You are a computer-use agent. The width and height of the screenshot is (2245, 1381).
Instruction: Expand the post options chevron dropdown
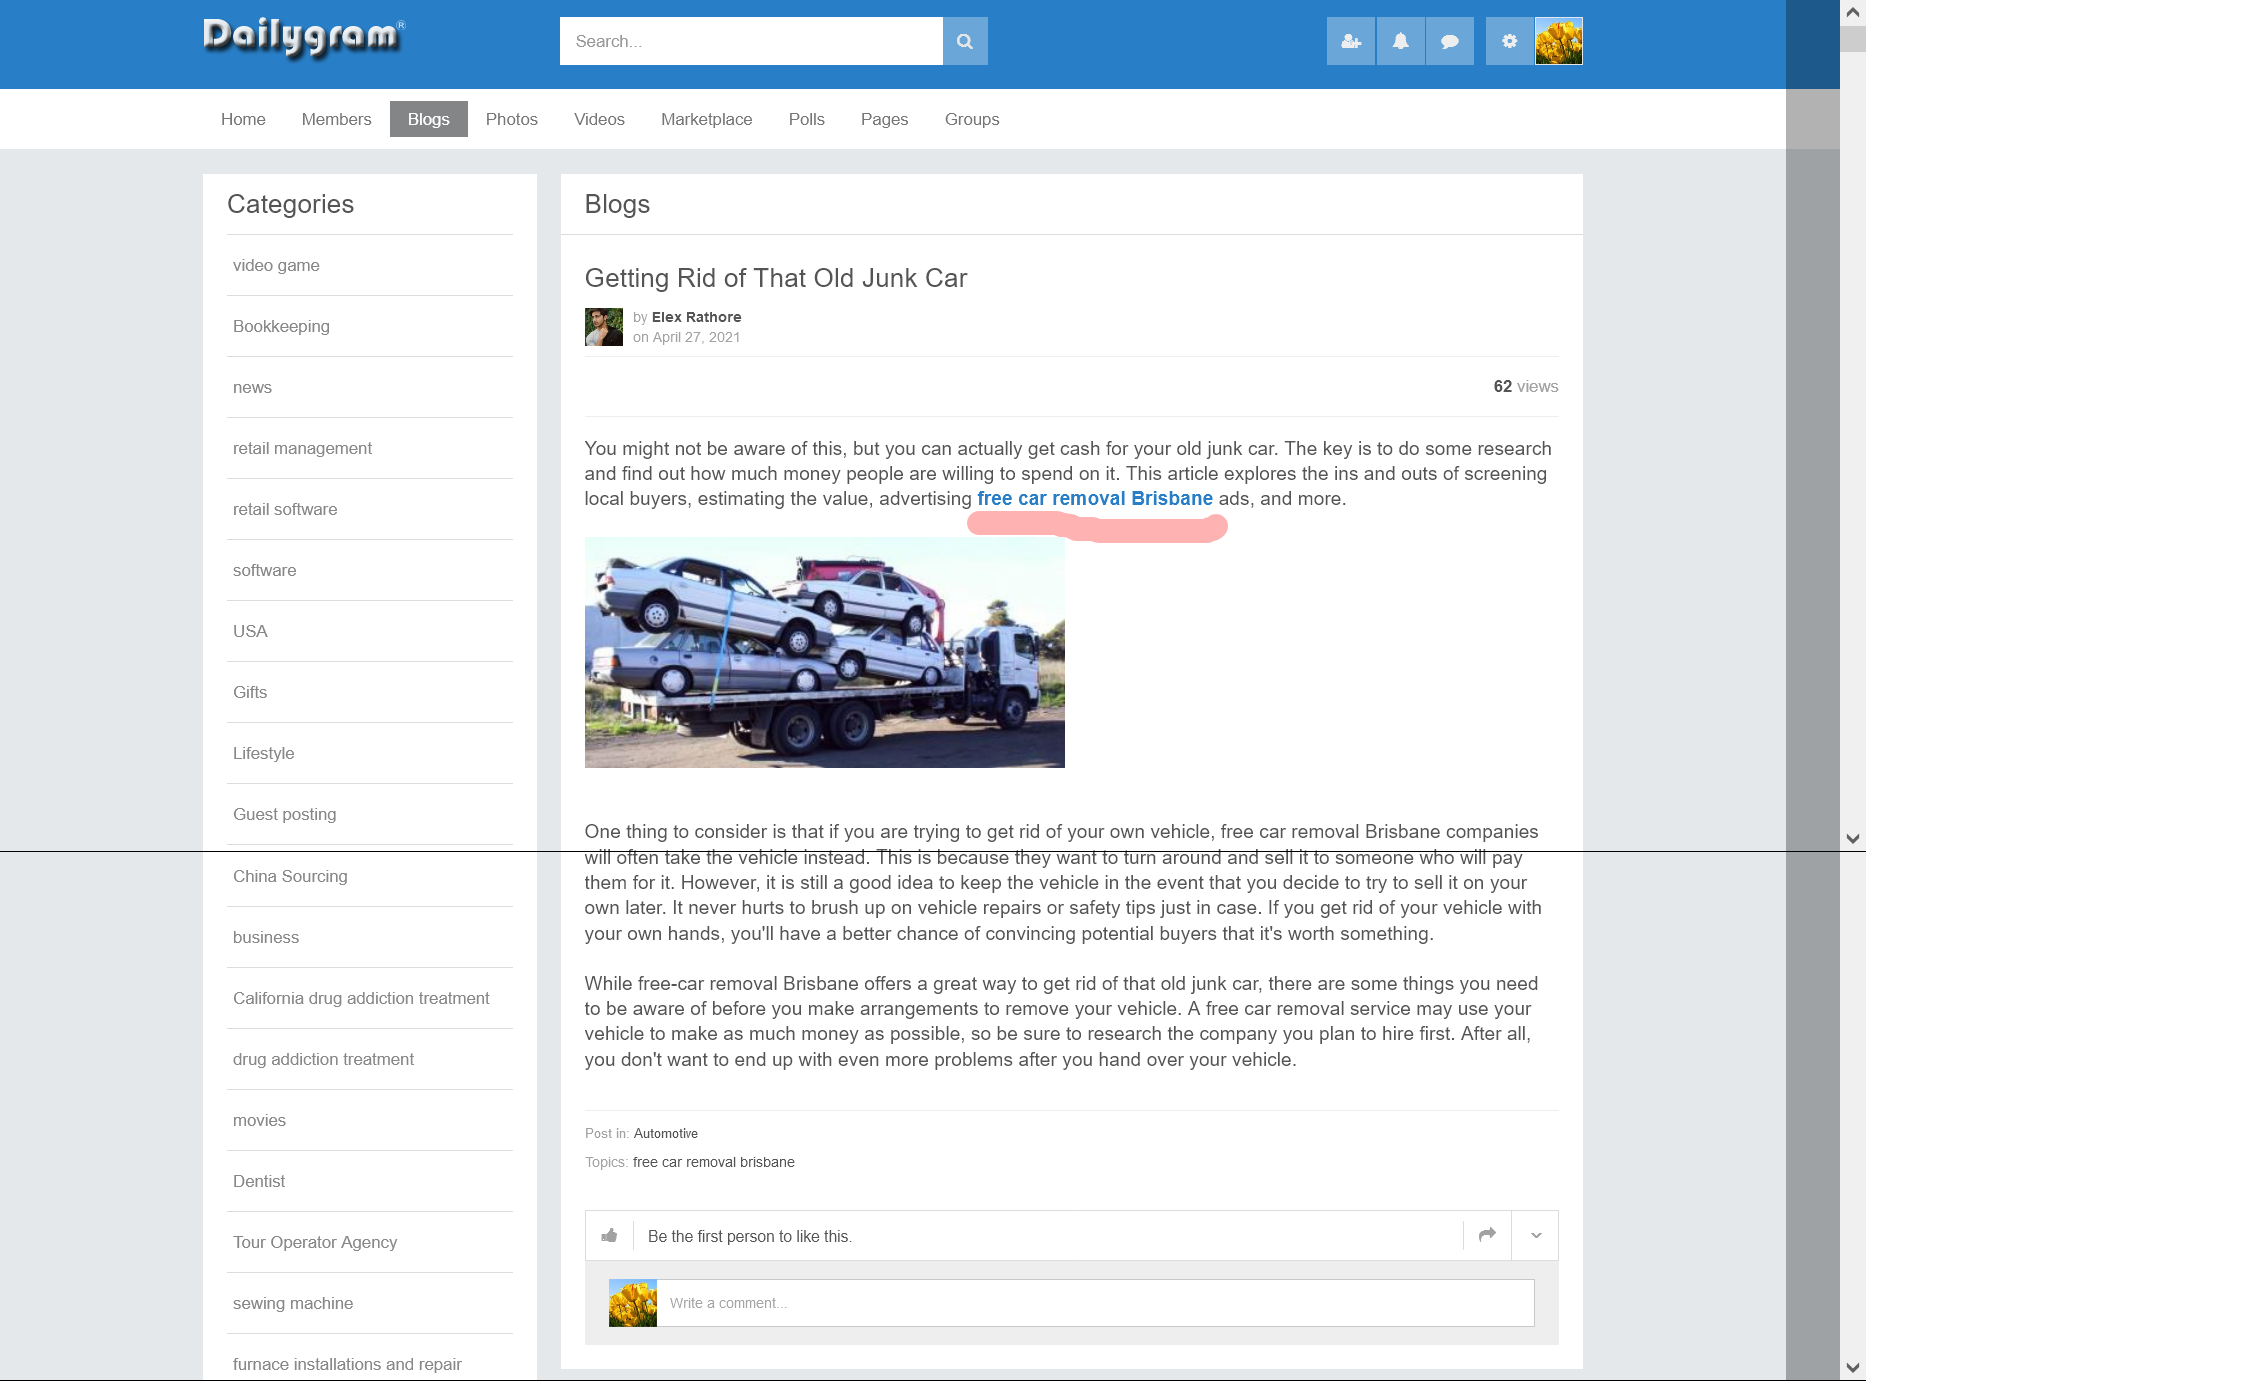pos(1535,1235)
